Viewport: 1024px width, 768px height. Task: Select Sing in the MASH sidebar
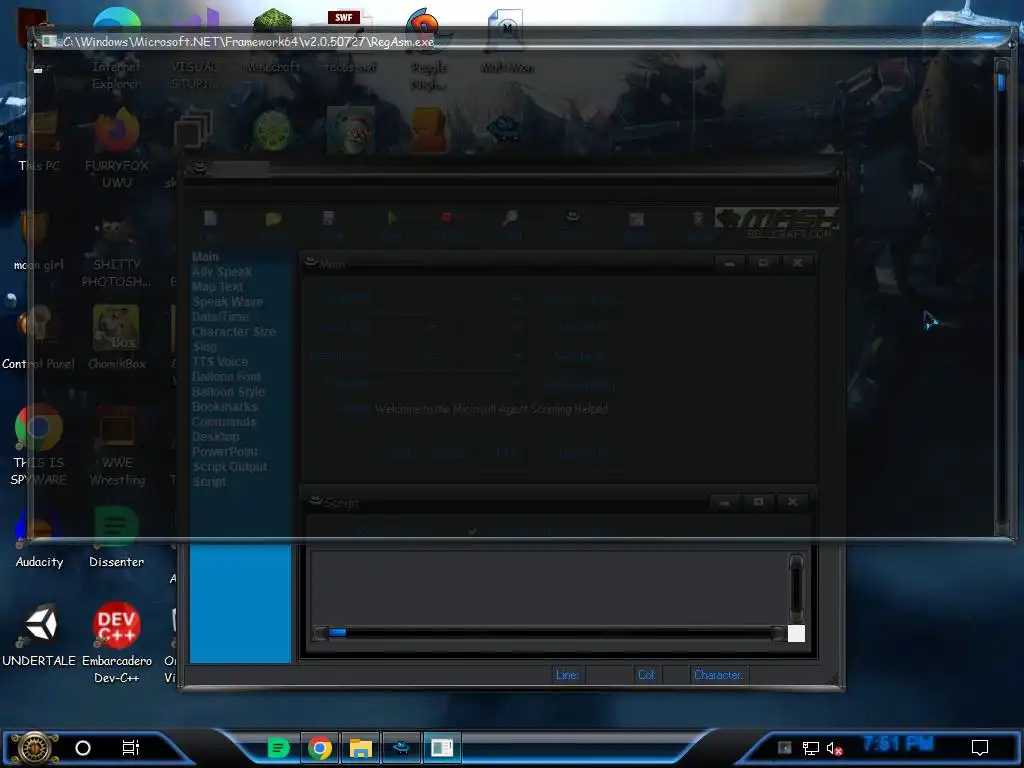(x=204, y=347)
